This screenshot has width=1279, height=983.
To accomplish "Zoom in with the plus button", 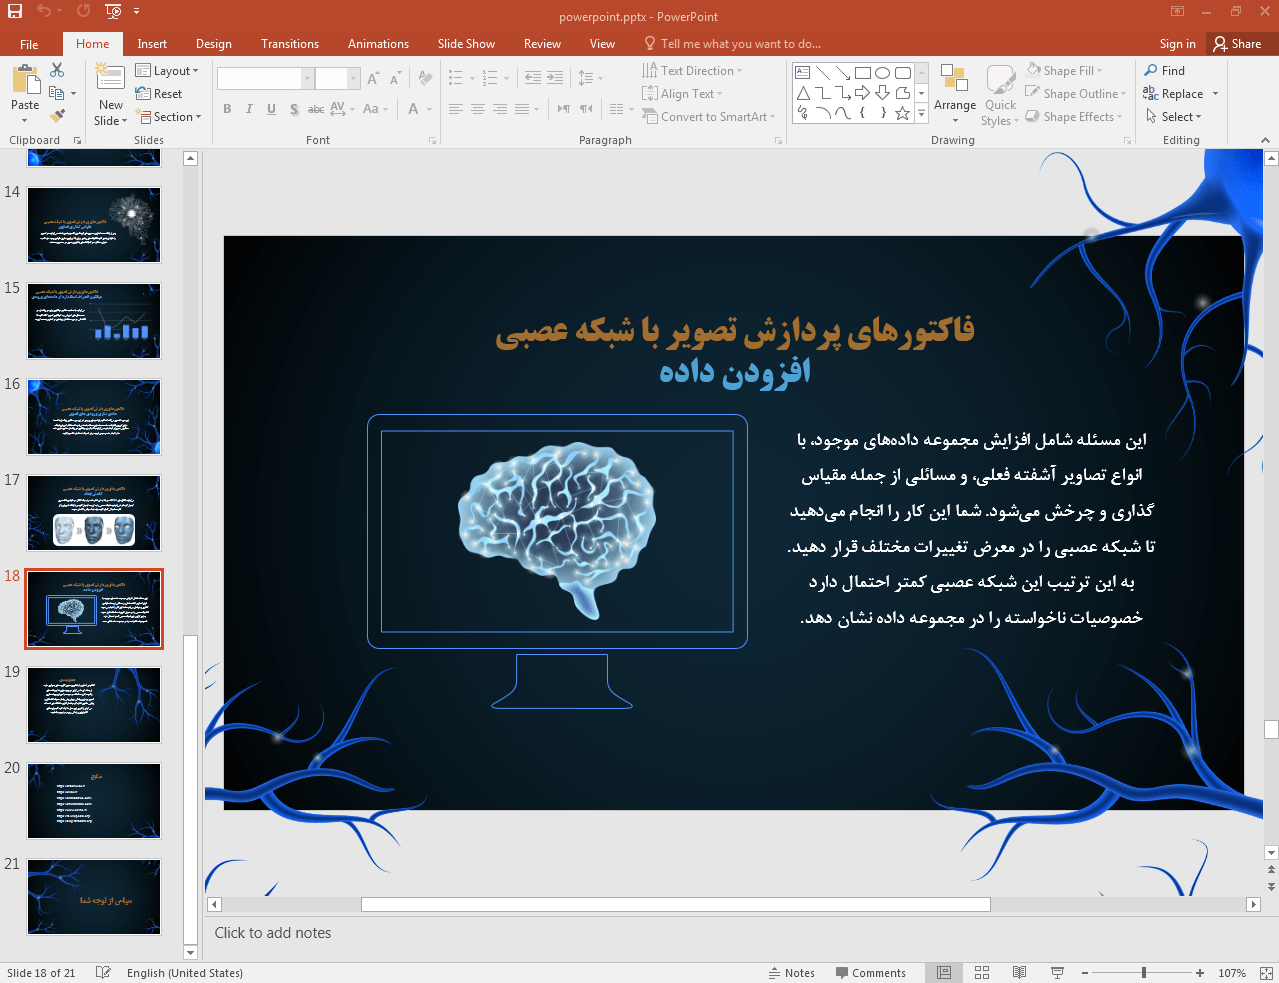I will pyautogui.click(x=1200, y=973).
